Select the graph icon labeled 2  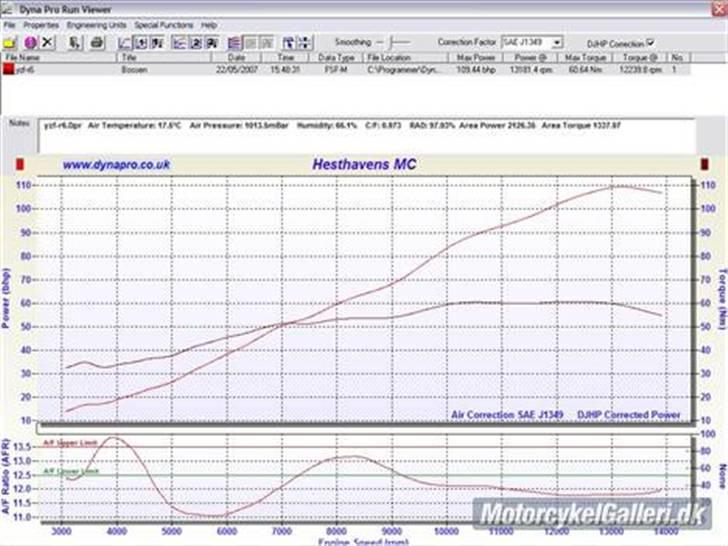point(195,43)
